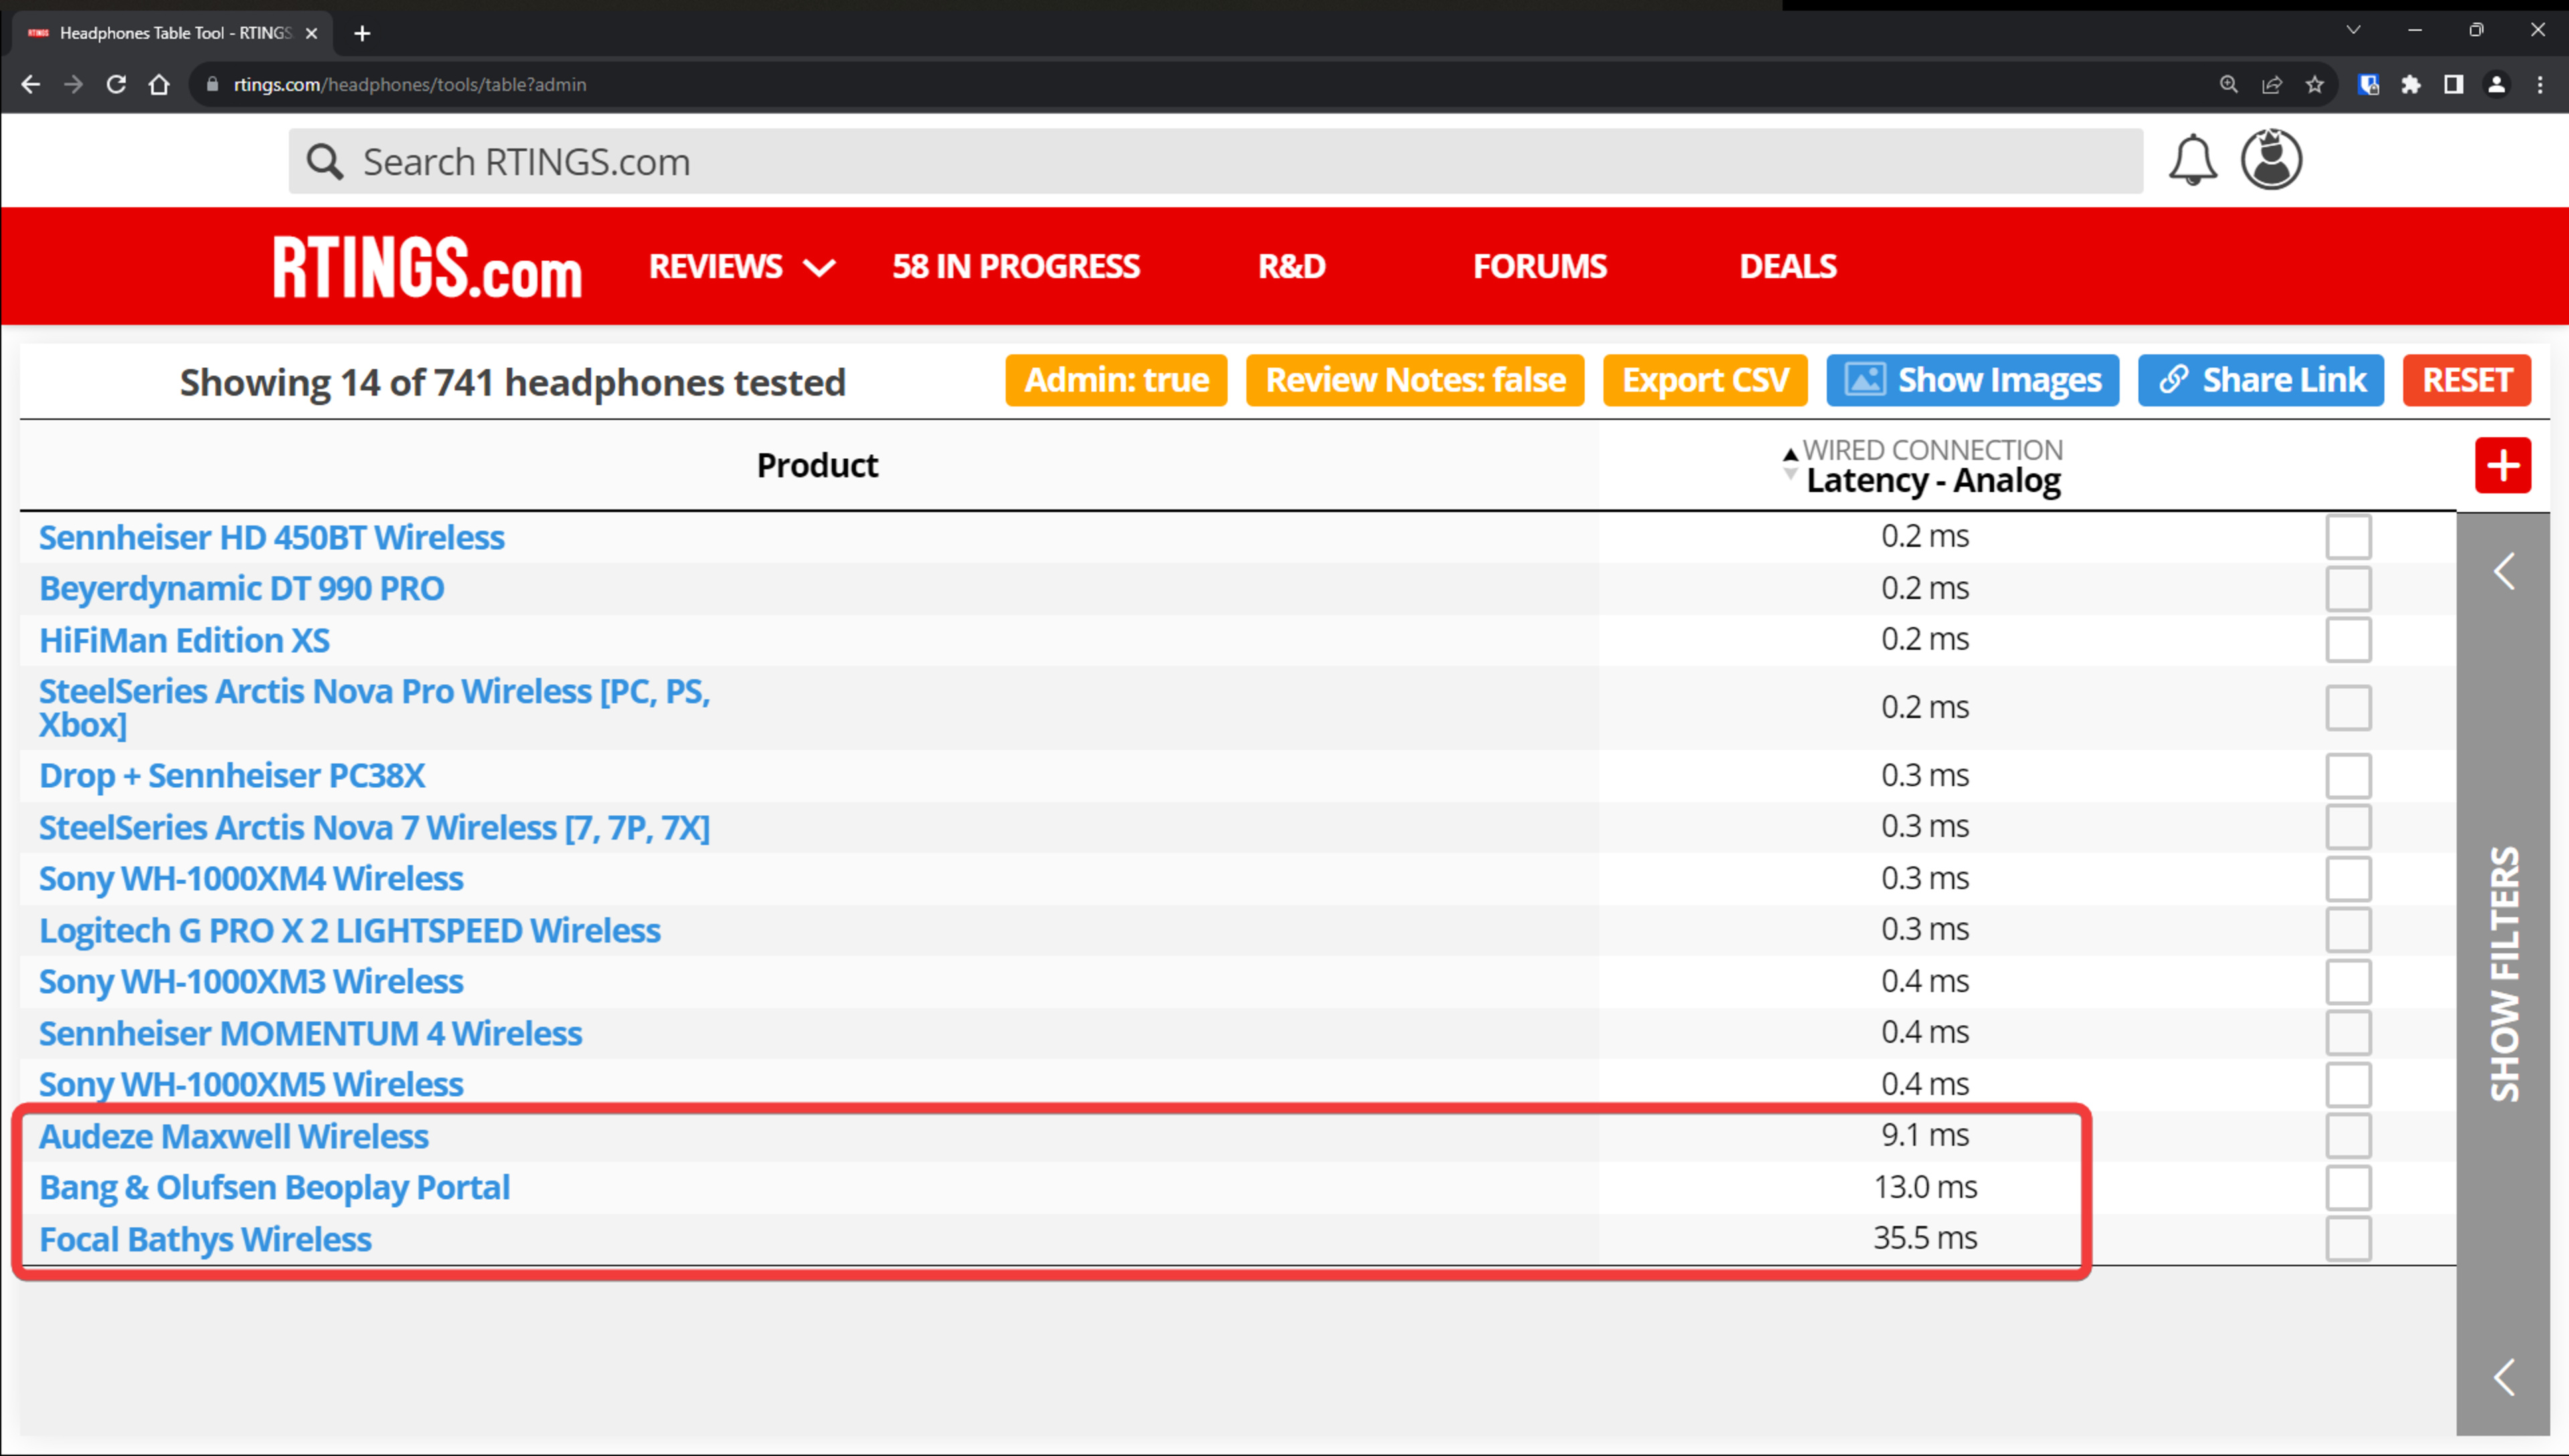2569x1456 pixels.
Task: Select the Sony WH-1000XM4 Wireless checkbox
Action: click(2347, 879)
